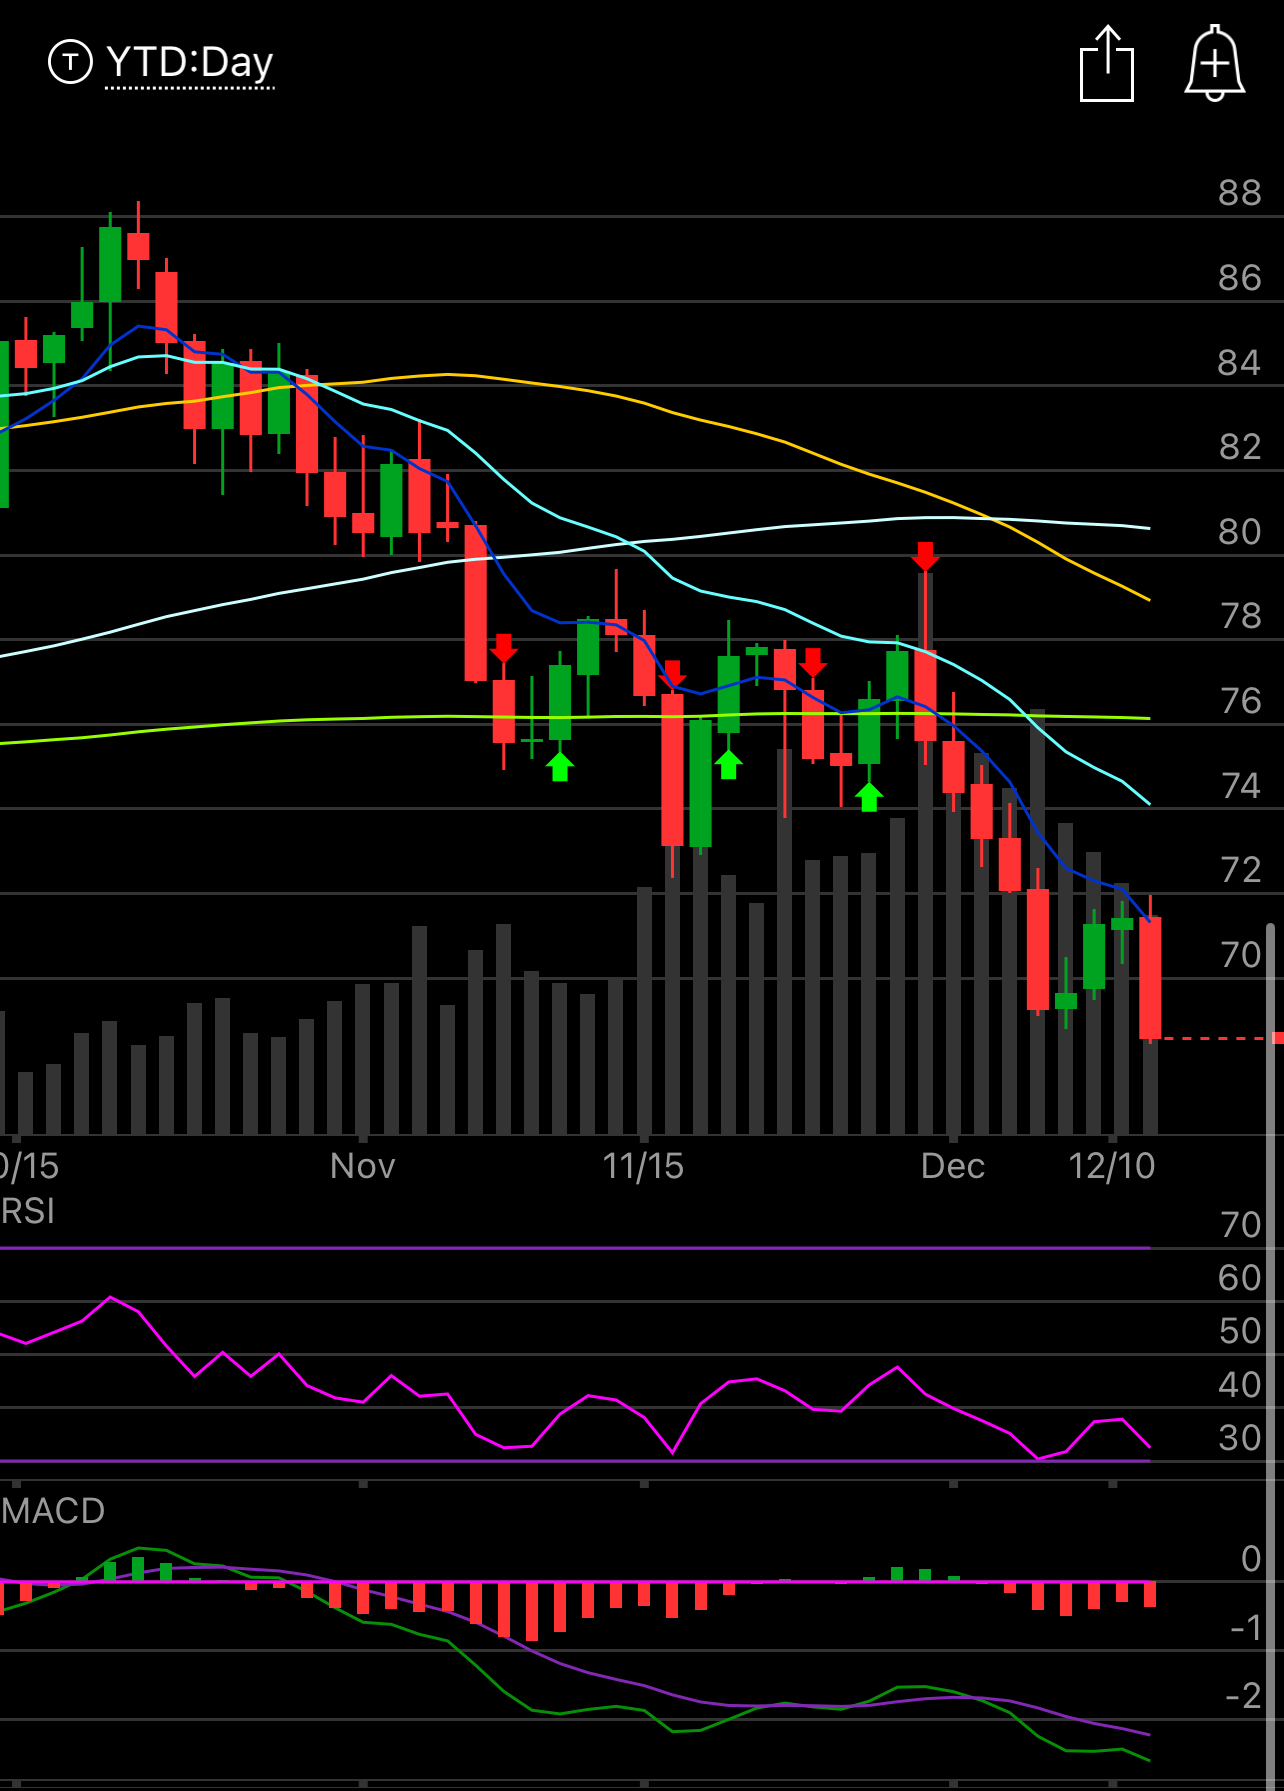
Task: Tap the RSI 40 scale label
Action: tap(1240, 1385)
